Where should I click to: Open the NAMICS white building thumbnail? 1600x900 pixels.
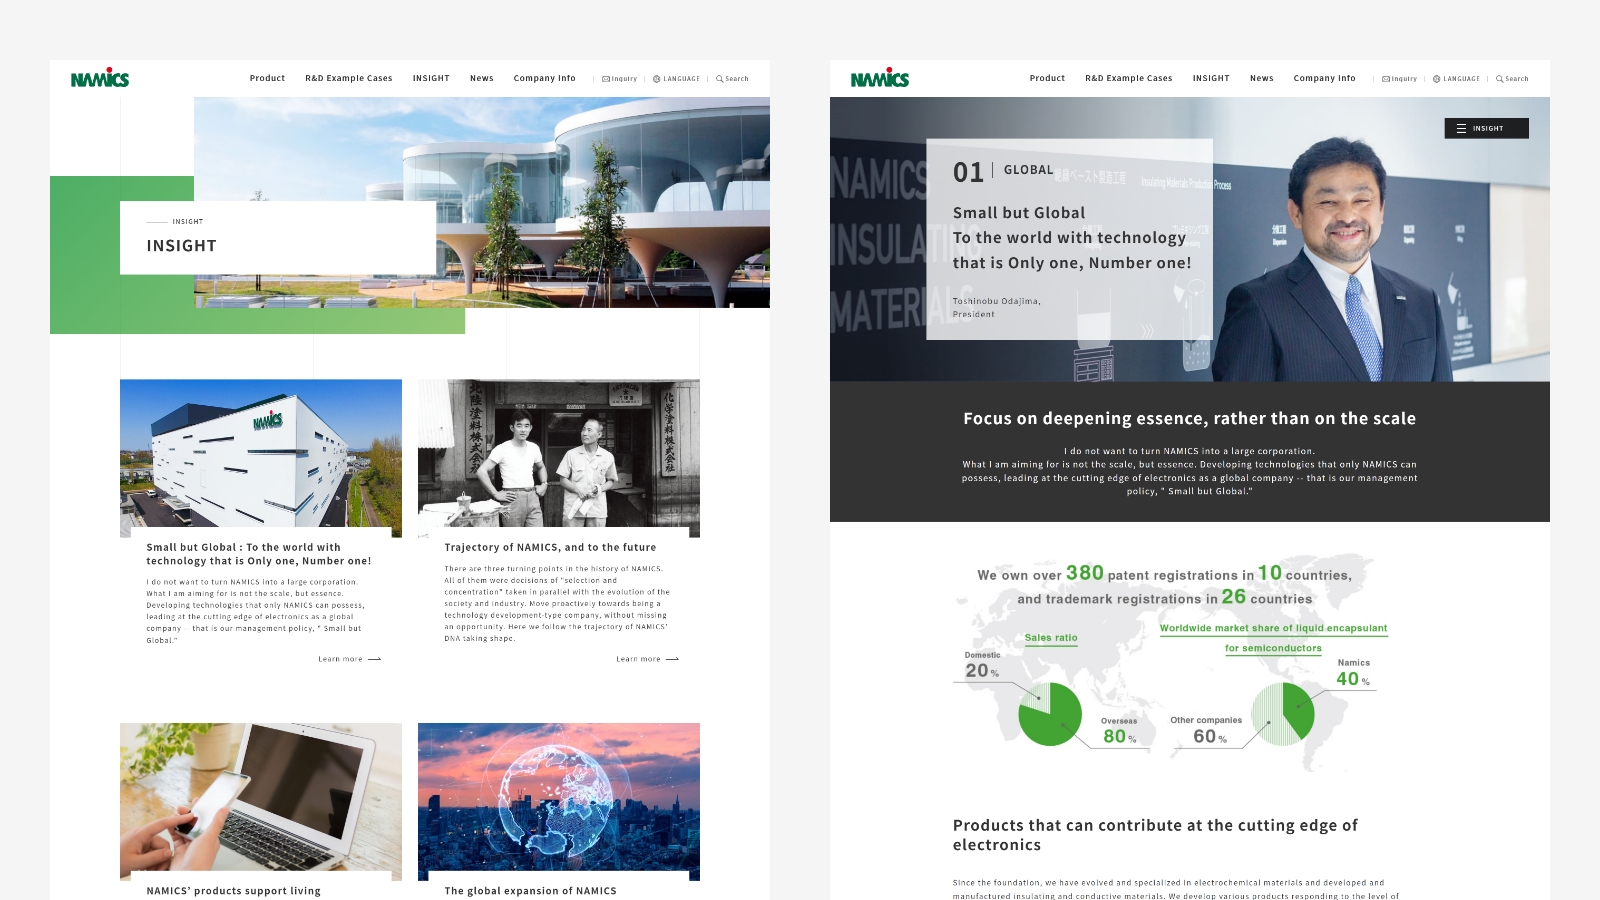(261, 458)
